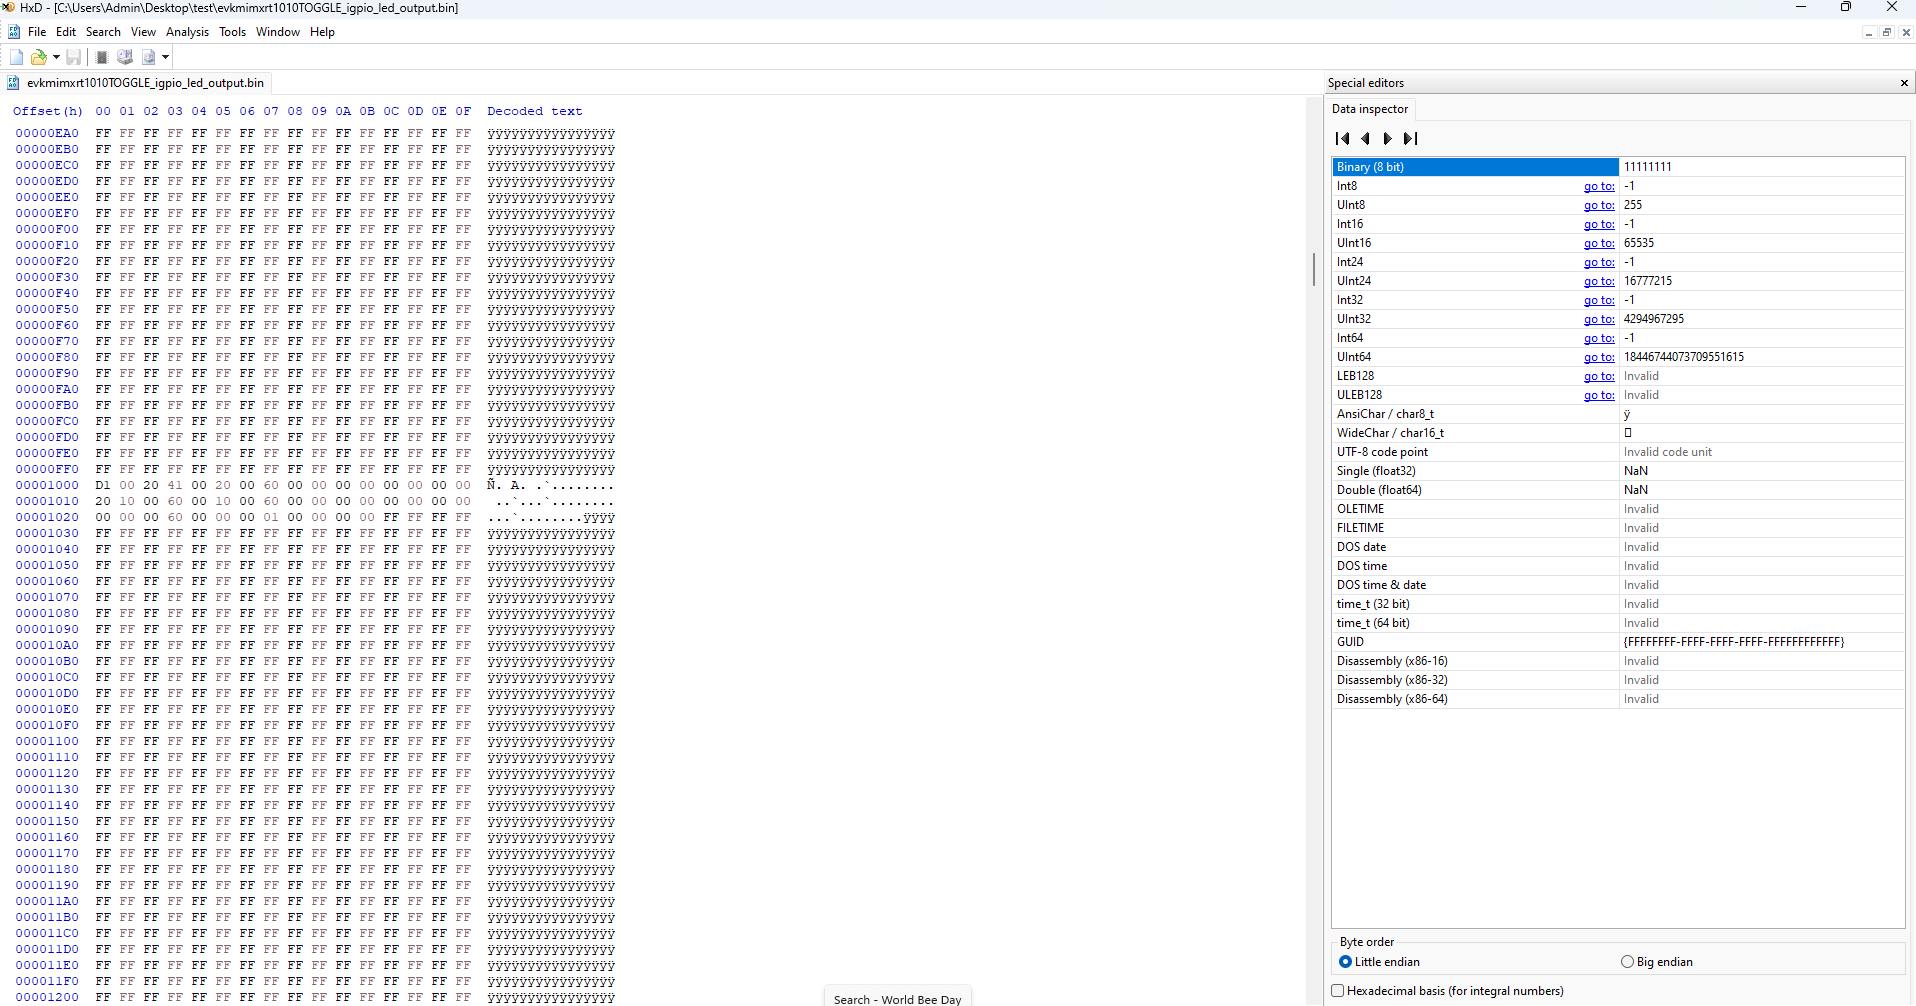The image size is (1916, 1006).
Task: Open the Analysis menu
Action: (187, 31)
